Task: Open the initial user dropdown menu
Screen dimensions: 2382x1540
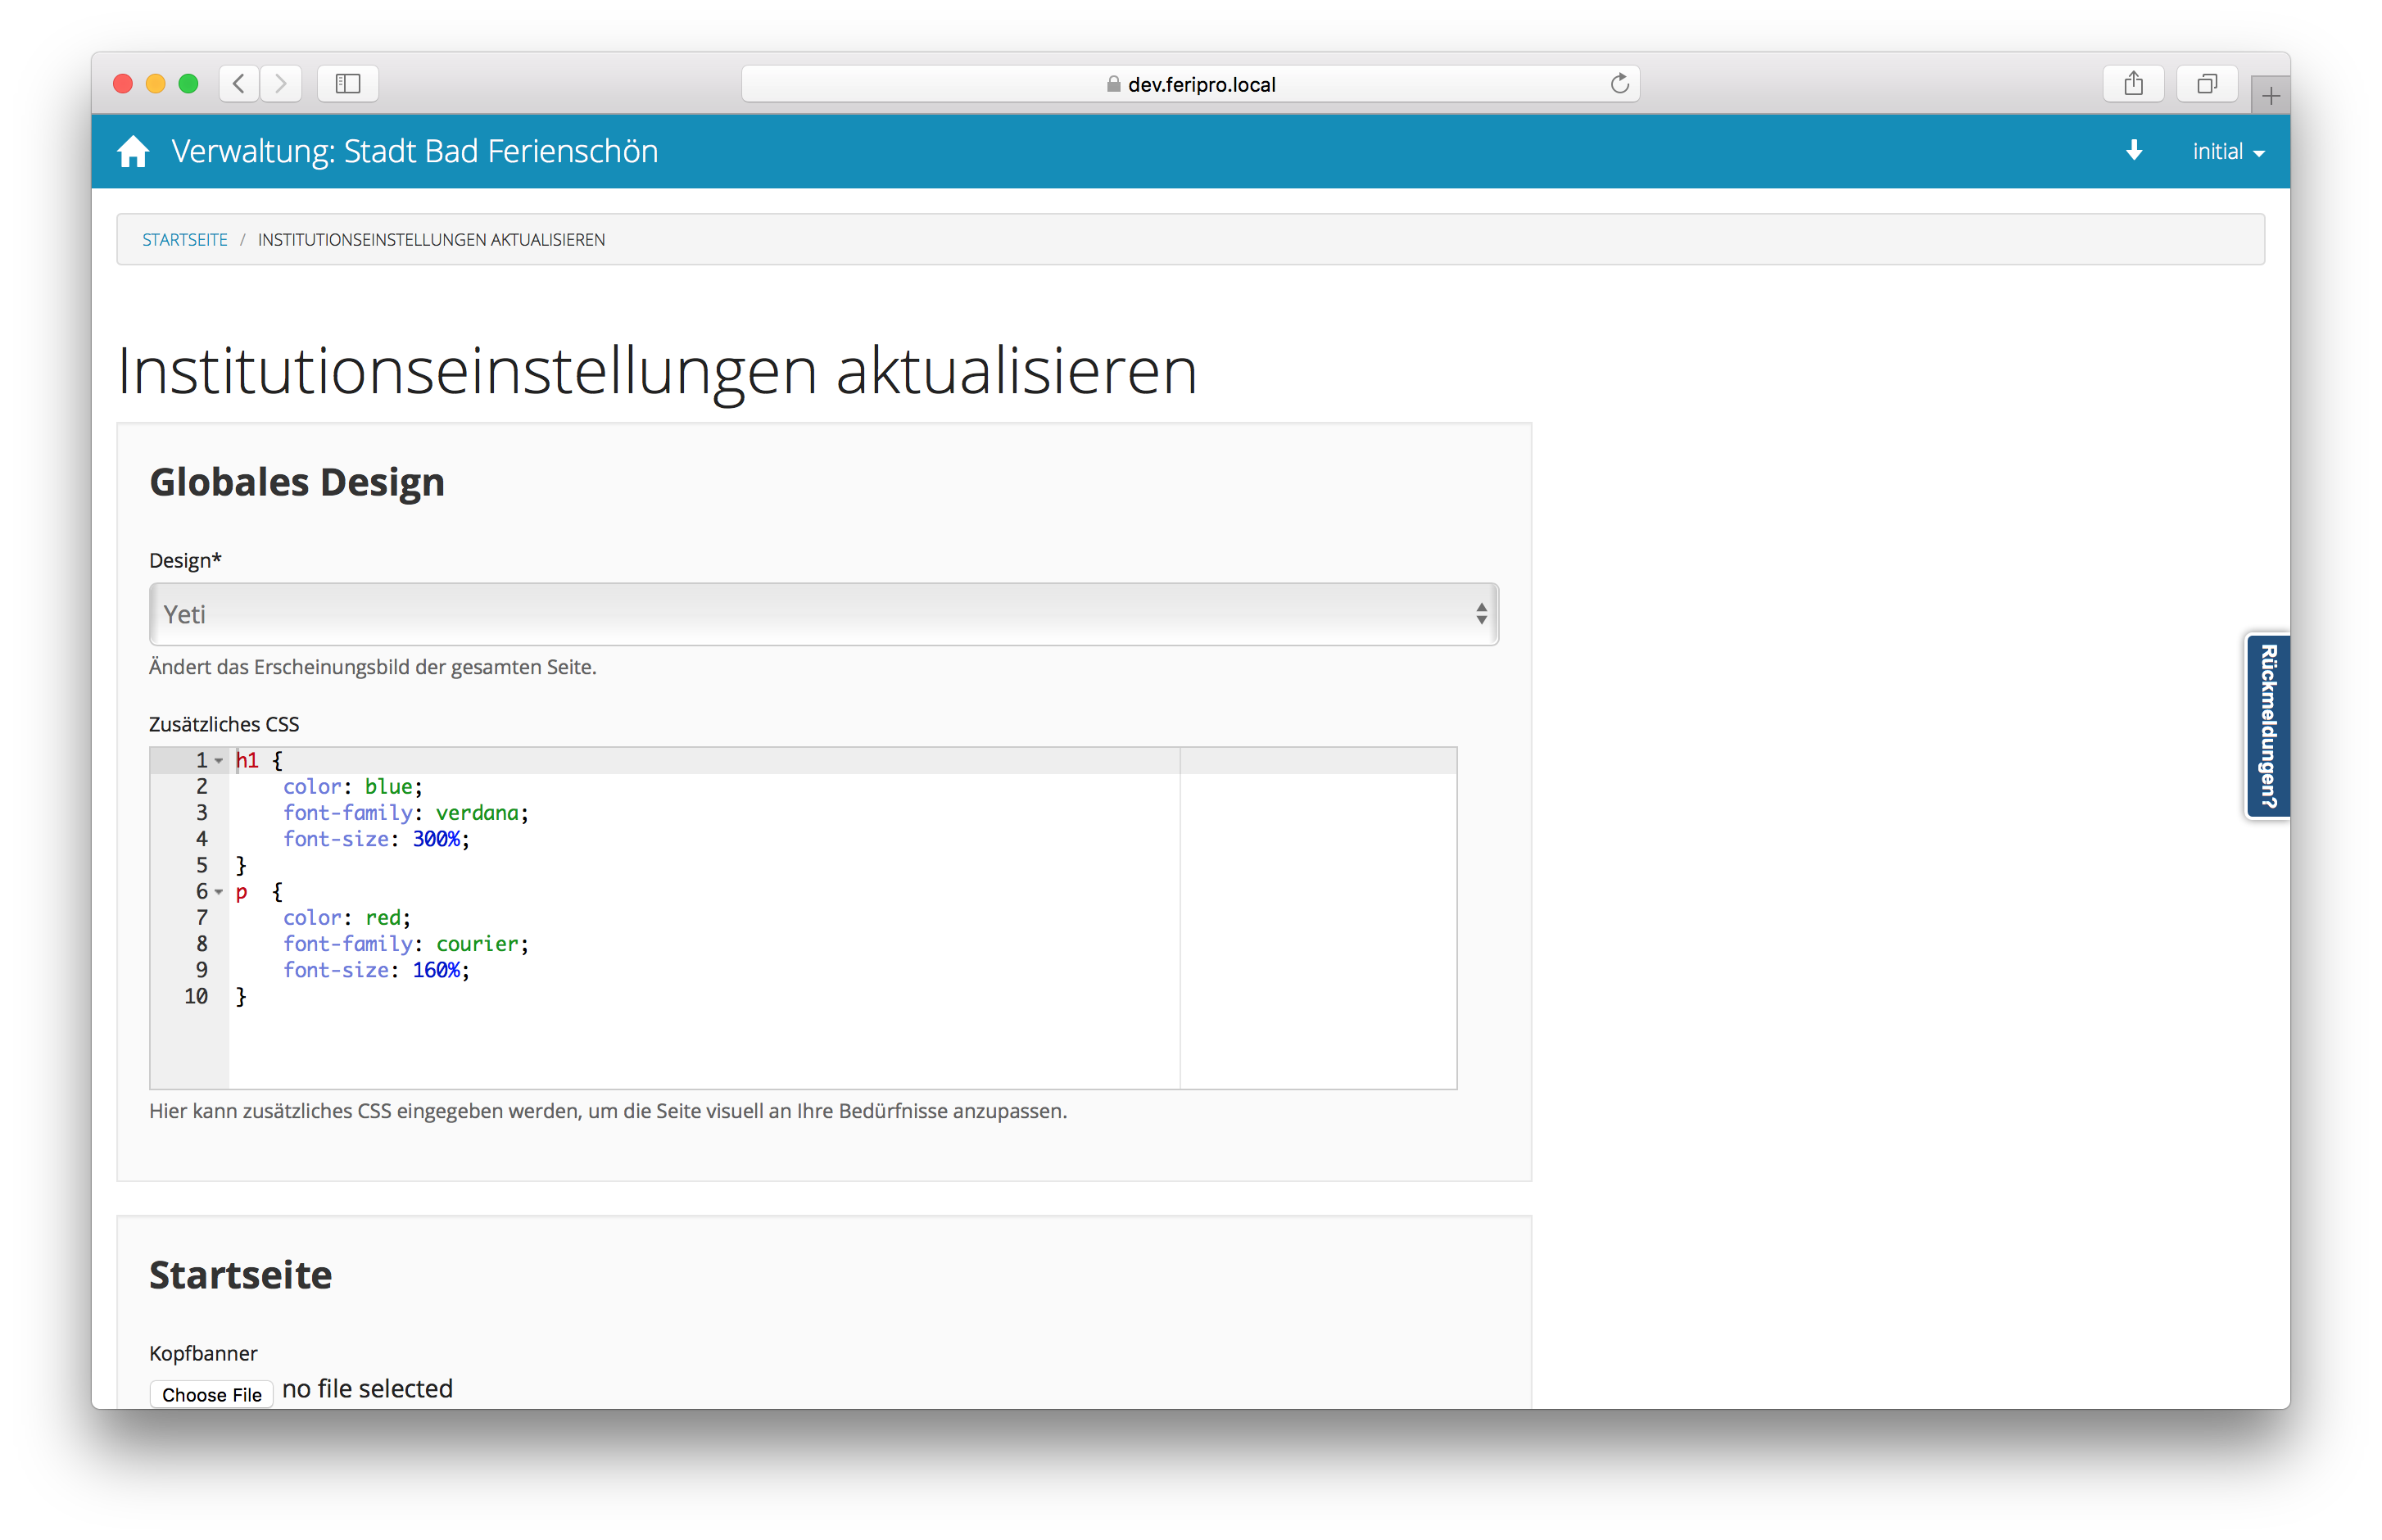Action: (x=2227, y=152)
